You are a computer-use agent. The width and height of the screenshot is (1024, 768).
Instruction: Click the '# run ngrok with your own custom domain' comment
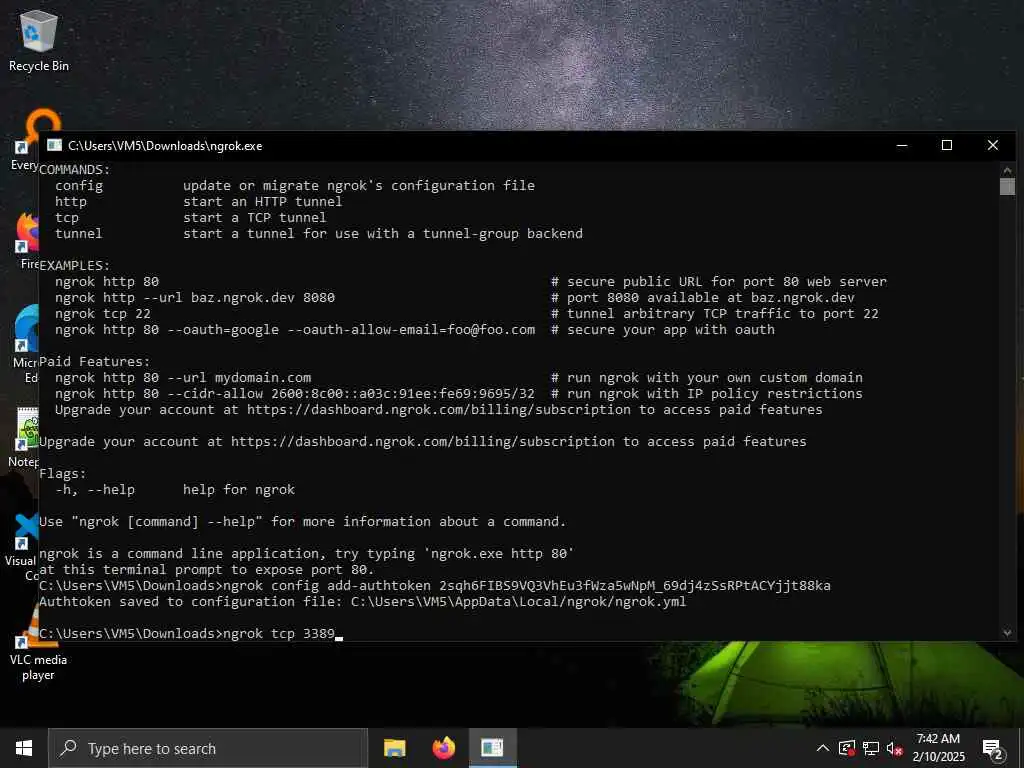(x=707, y=377)
